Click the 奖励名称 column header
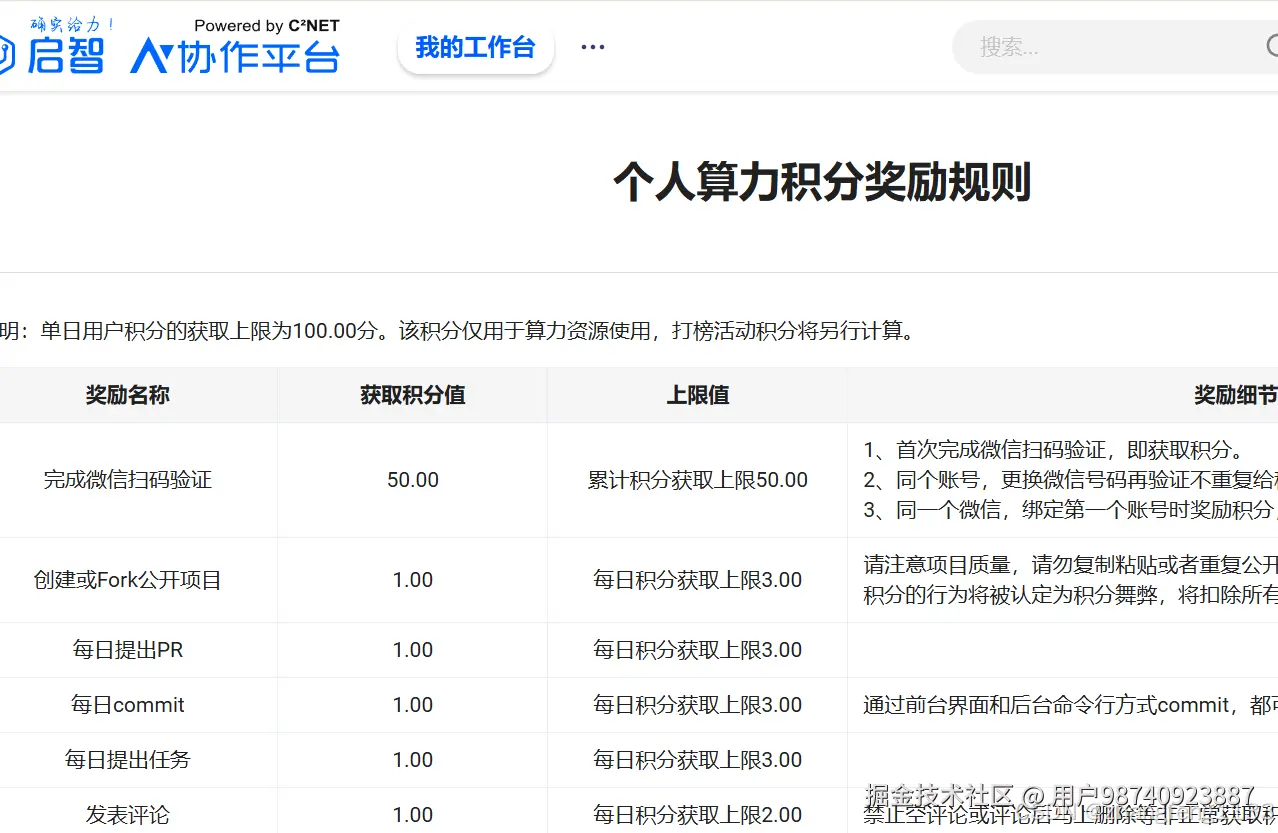This screenshot has height=833, width=1278. [128, 395]
